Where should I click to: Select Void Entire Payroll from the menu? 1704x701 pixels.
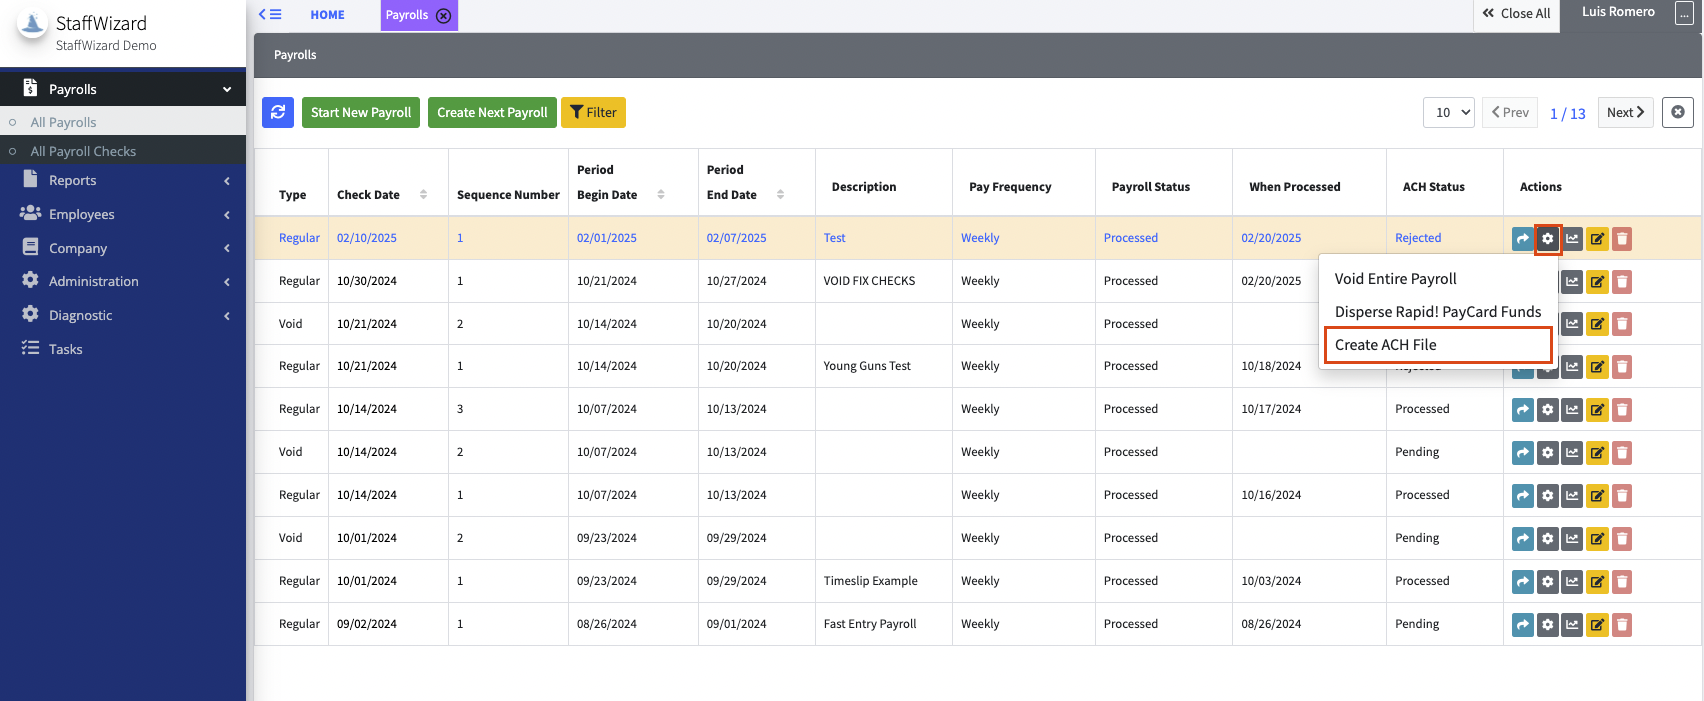(1438, 279)
